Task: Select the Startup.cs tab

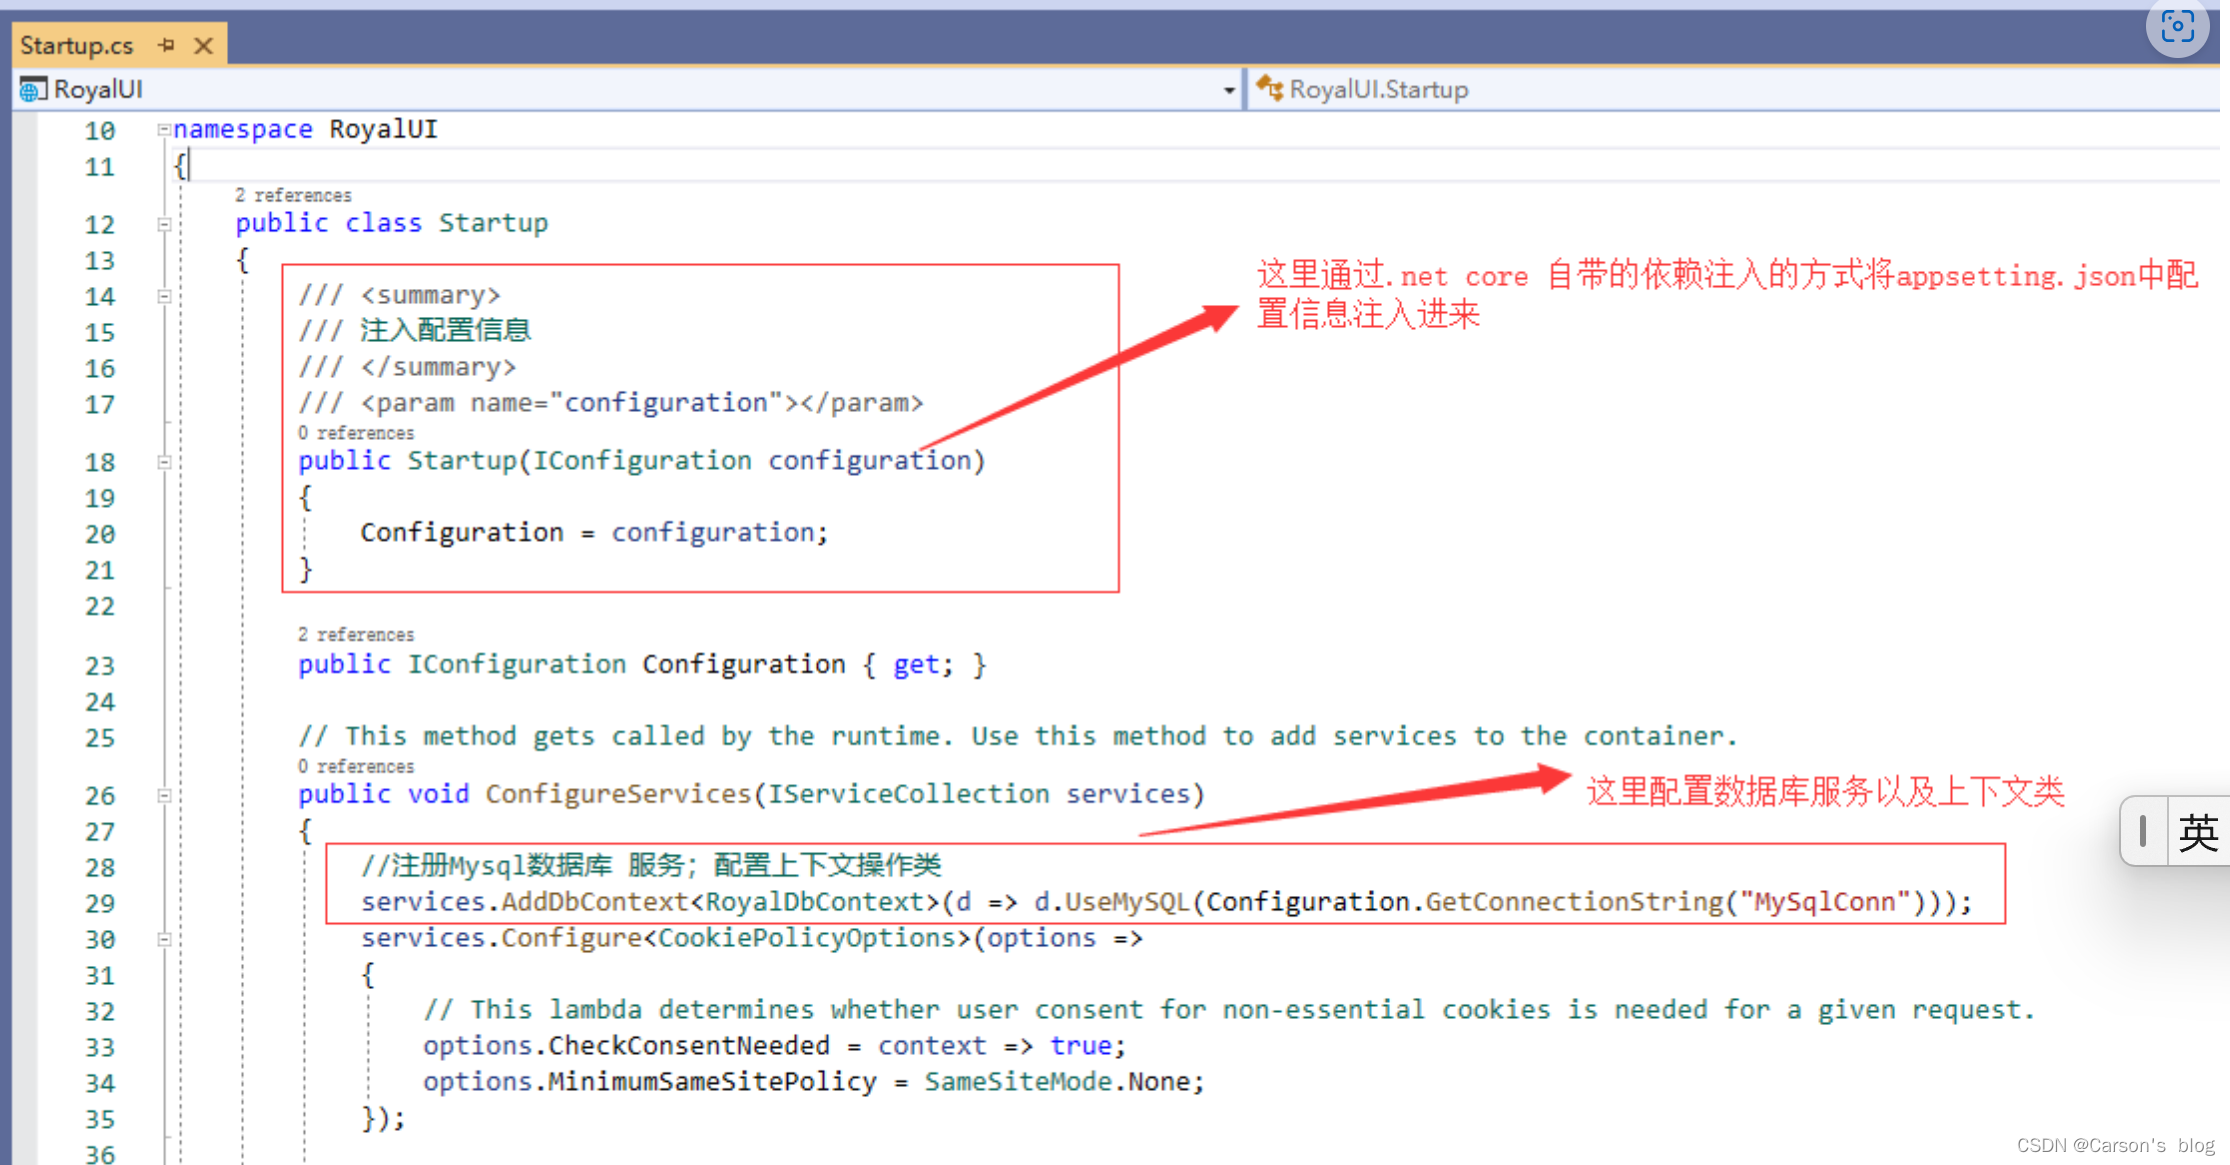Action: [x=77, y=46]
